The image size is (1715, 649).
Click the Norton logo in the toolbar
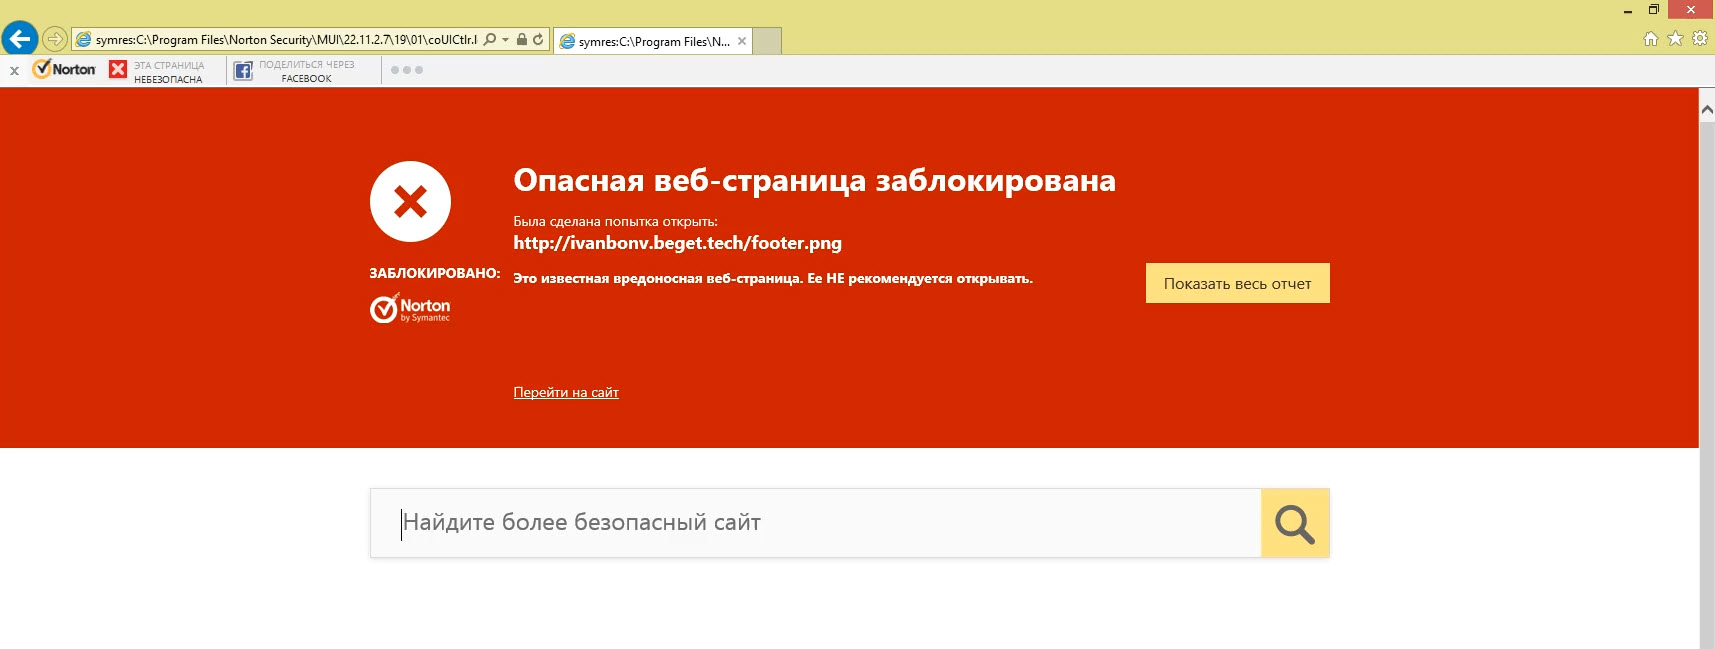64,69
